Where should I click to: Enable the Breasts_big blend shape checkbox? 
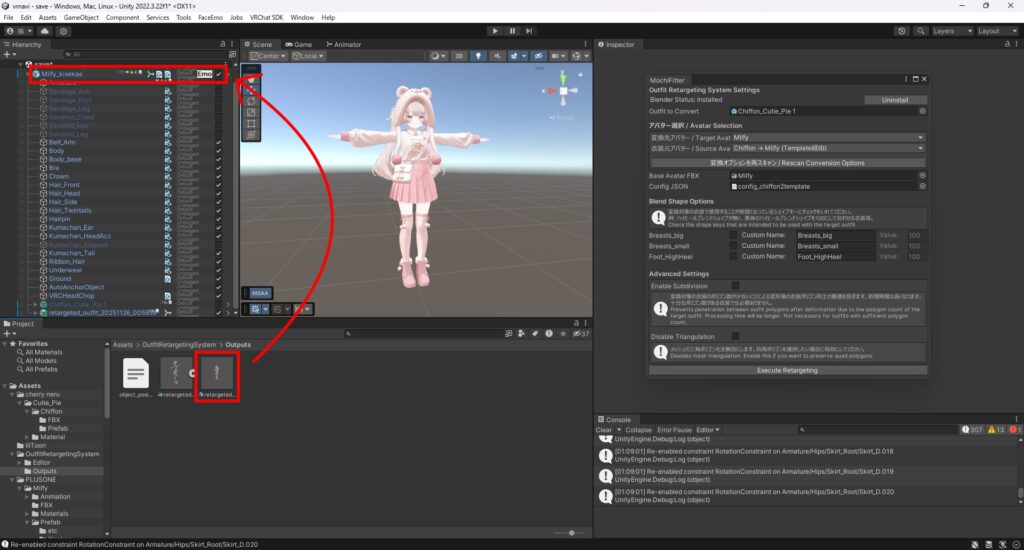[733, 235]
